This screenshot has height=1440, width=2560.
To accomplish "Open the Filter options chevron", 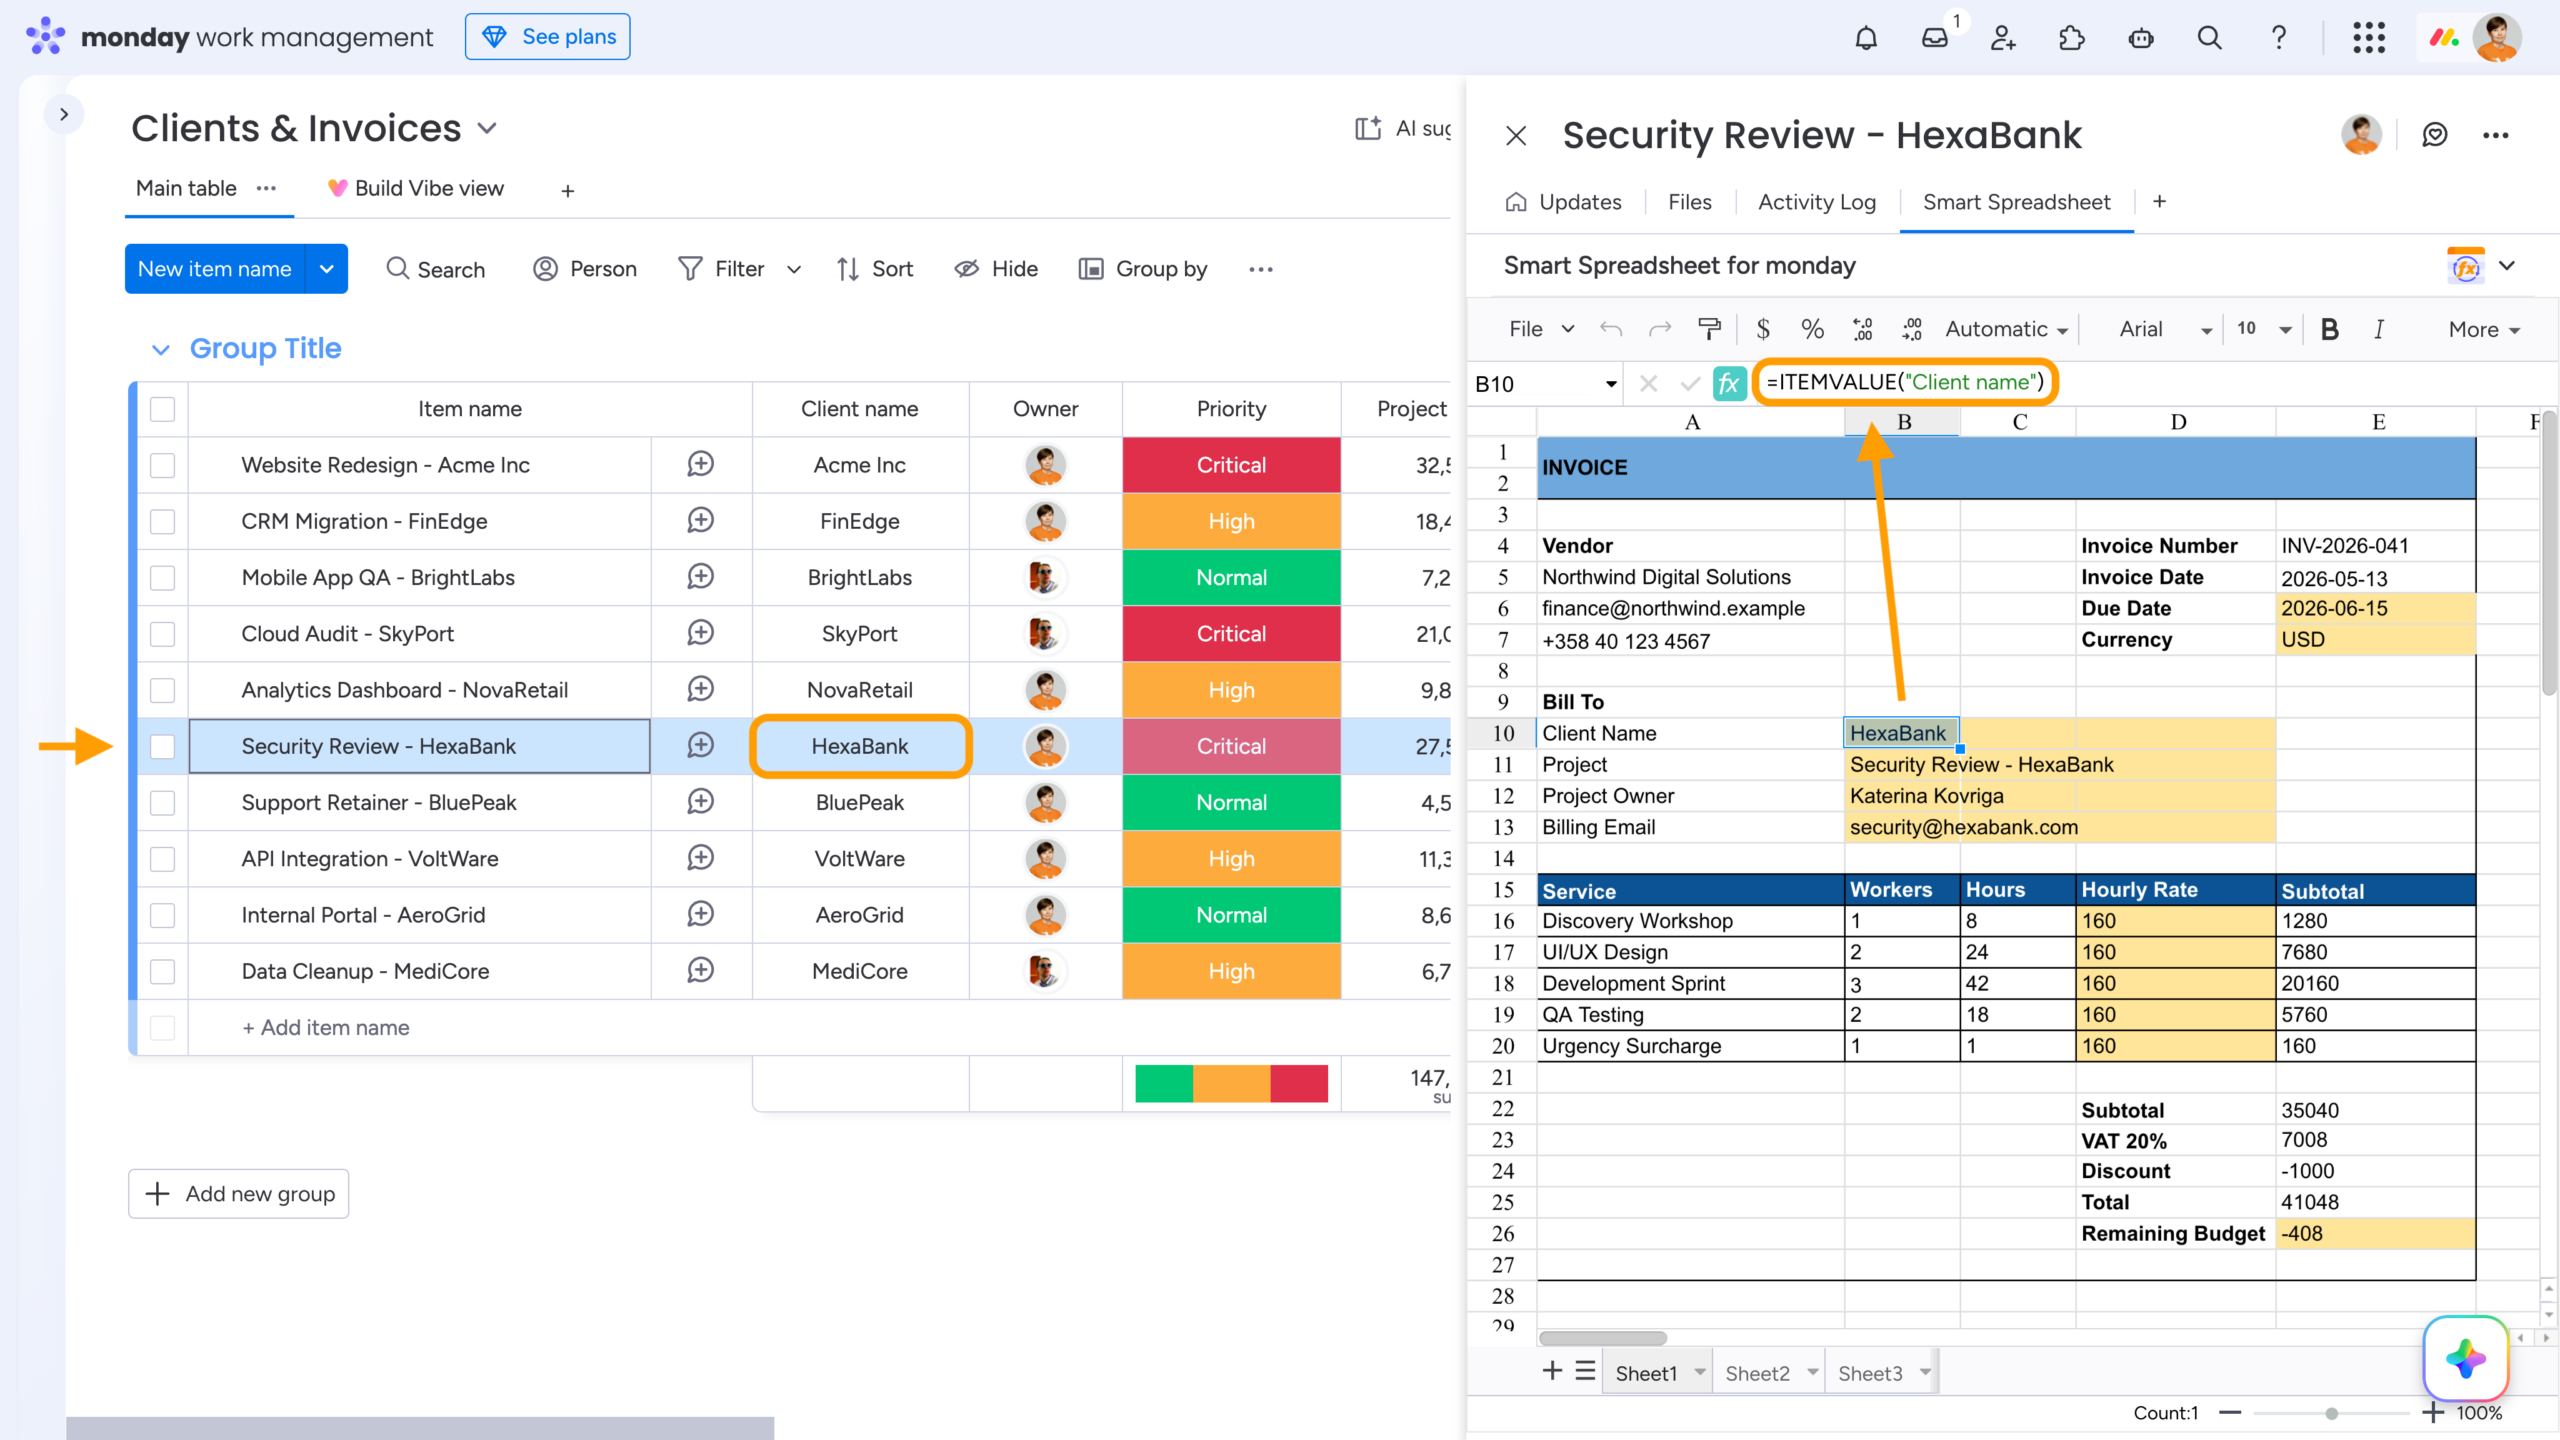I will click(x=794, y=269).
